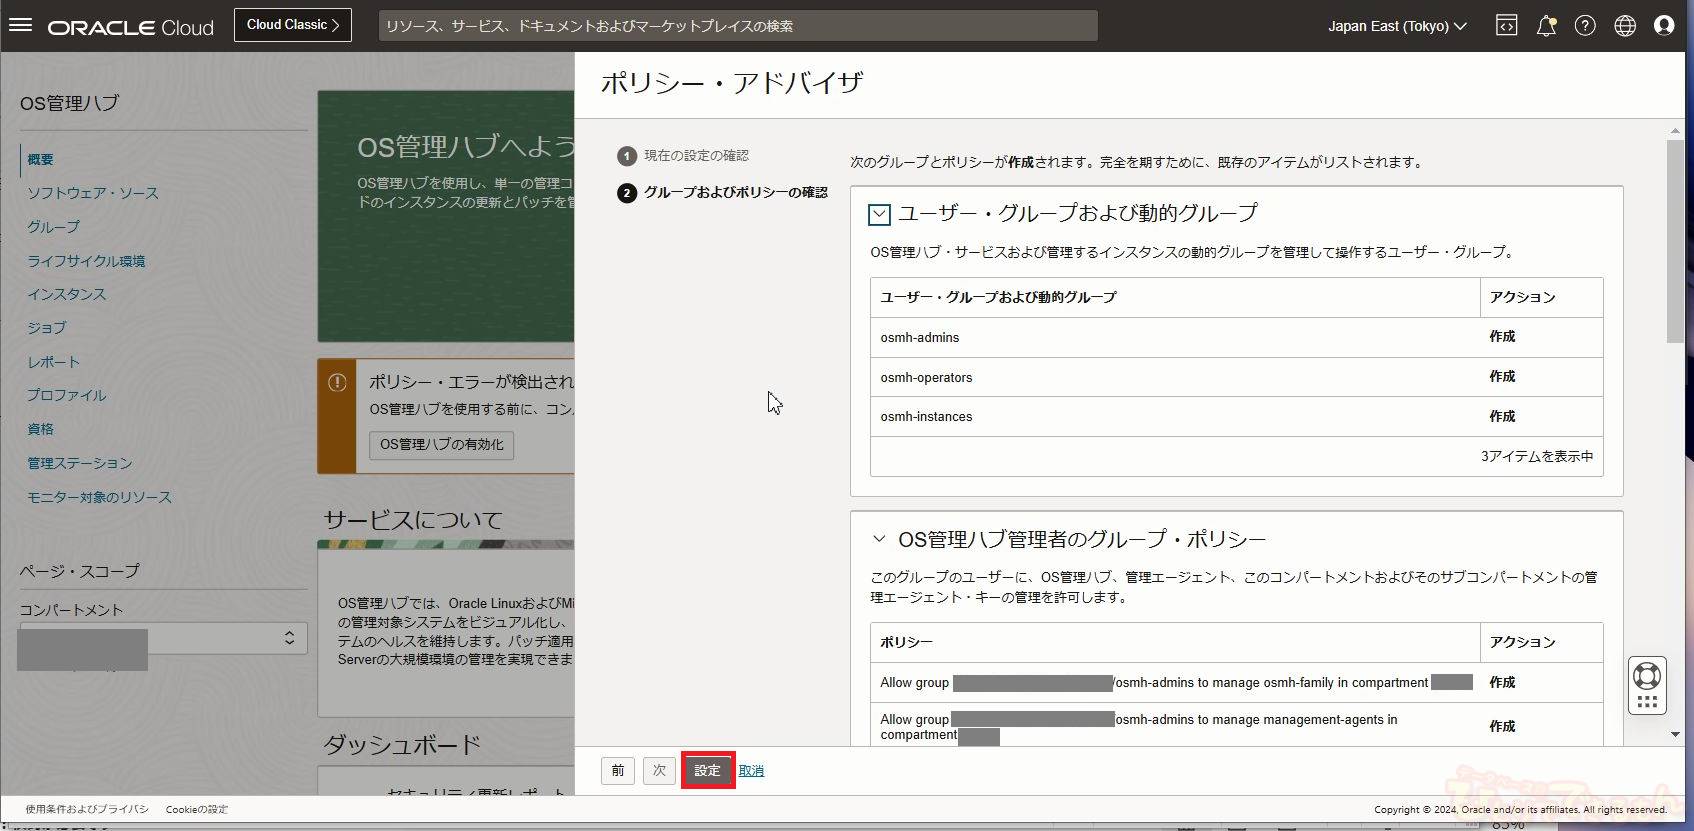Viewport: 1694px width, 831px height.
Task: Click the search input field
Action: pos(738,26)
